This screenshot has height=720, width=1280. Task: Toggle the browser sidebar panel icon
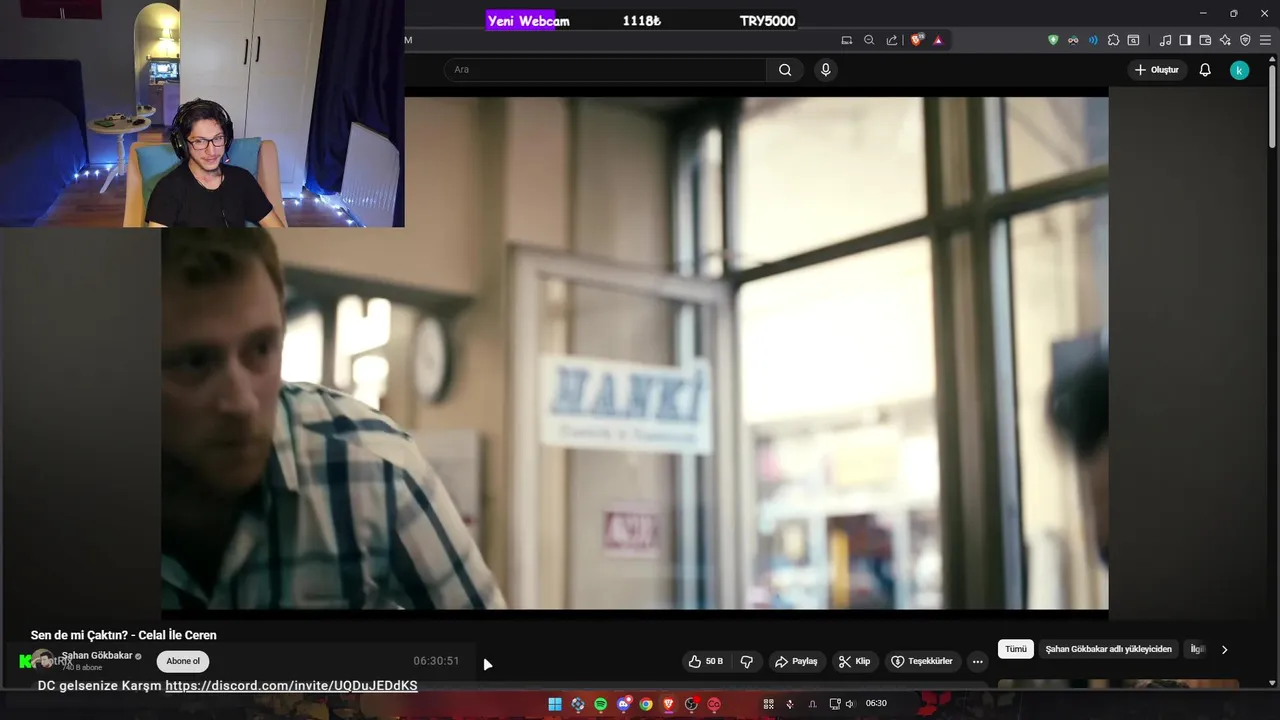pos(1185,40)
